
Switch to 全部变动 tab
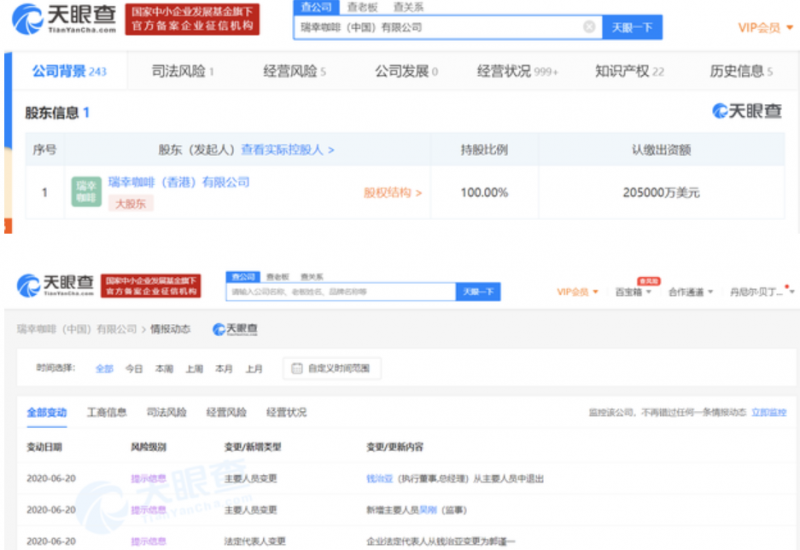47,412
